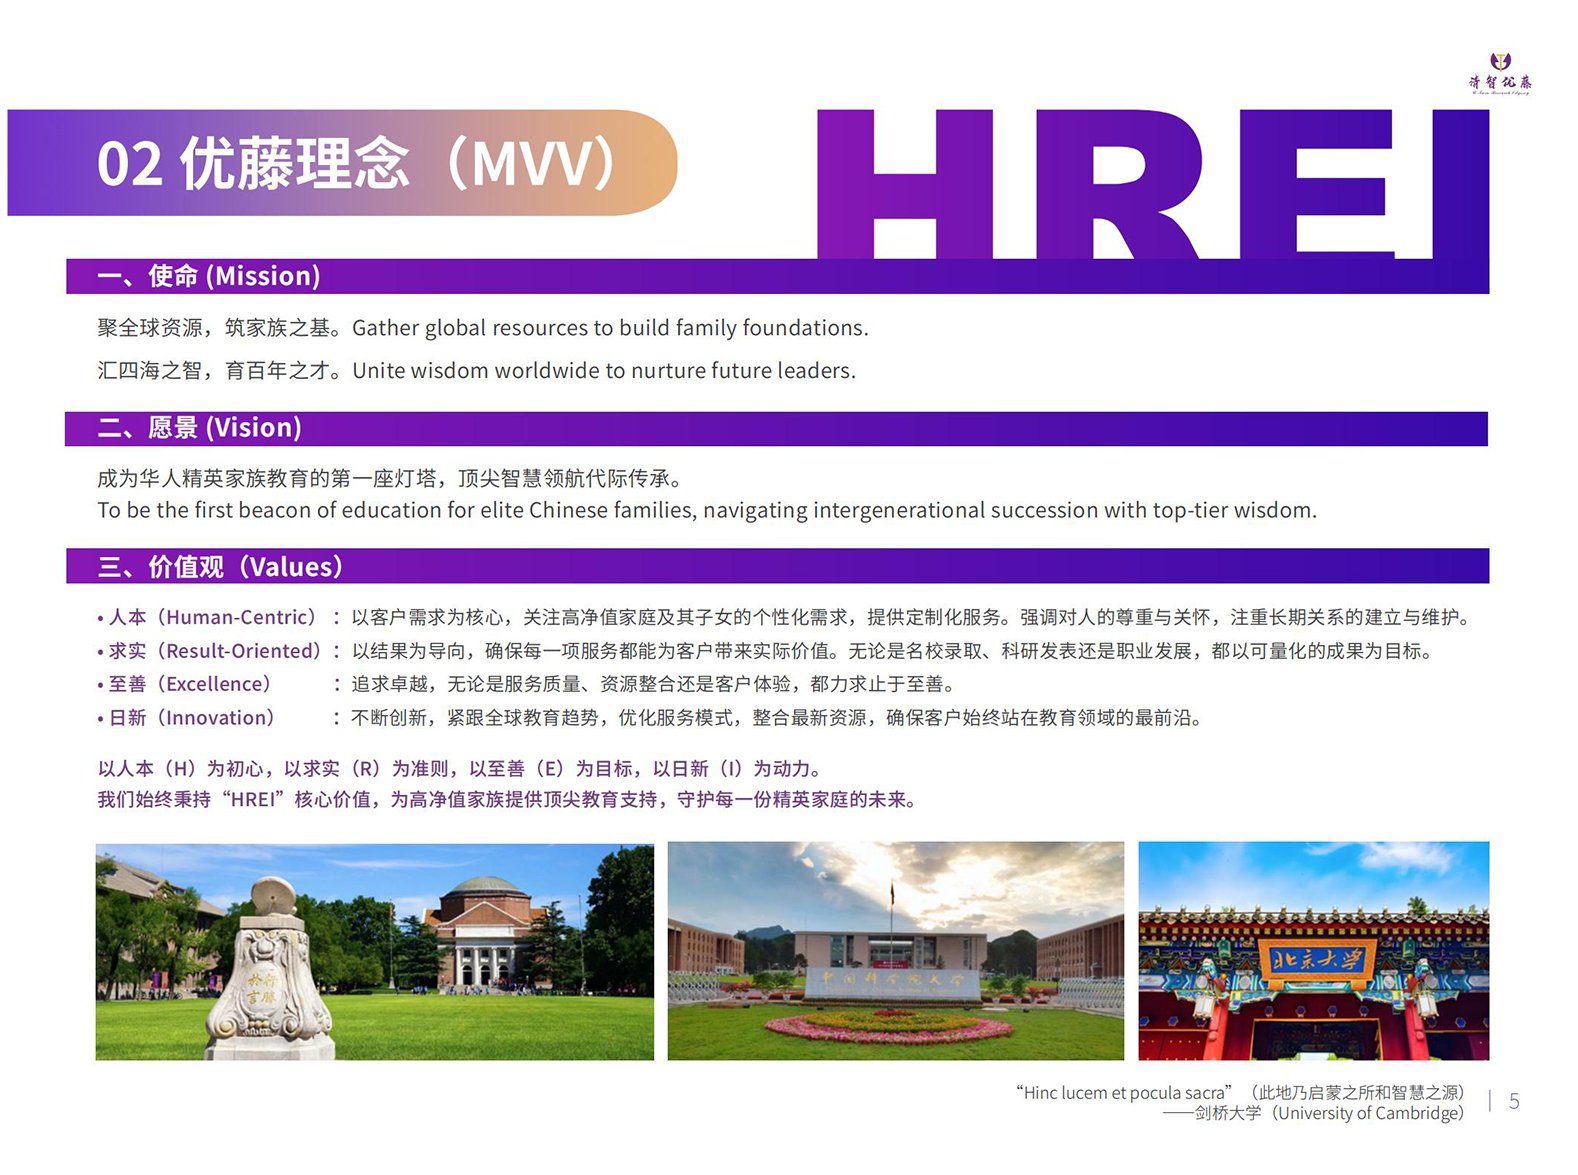Click the 'To be the first beacon of education' sentence

(707, 510)
